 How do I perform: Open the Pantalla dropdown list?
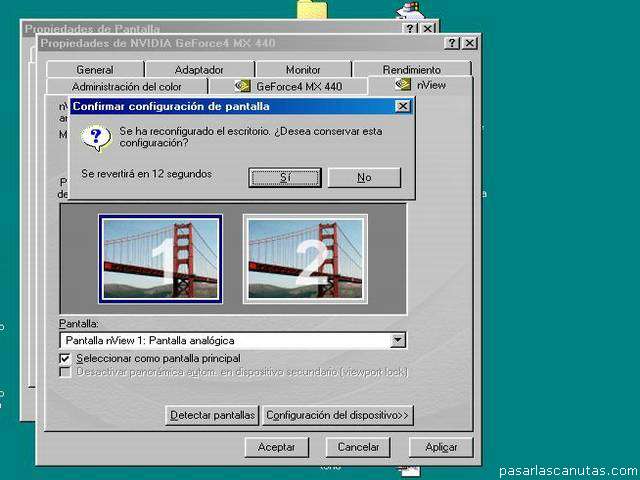pyautogui.click(x=398, y=340)
